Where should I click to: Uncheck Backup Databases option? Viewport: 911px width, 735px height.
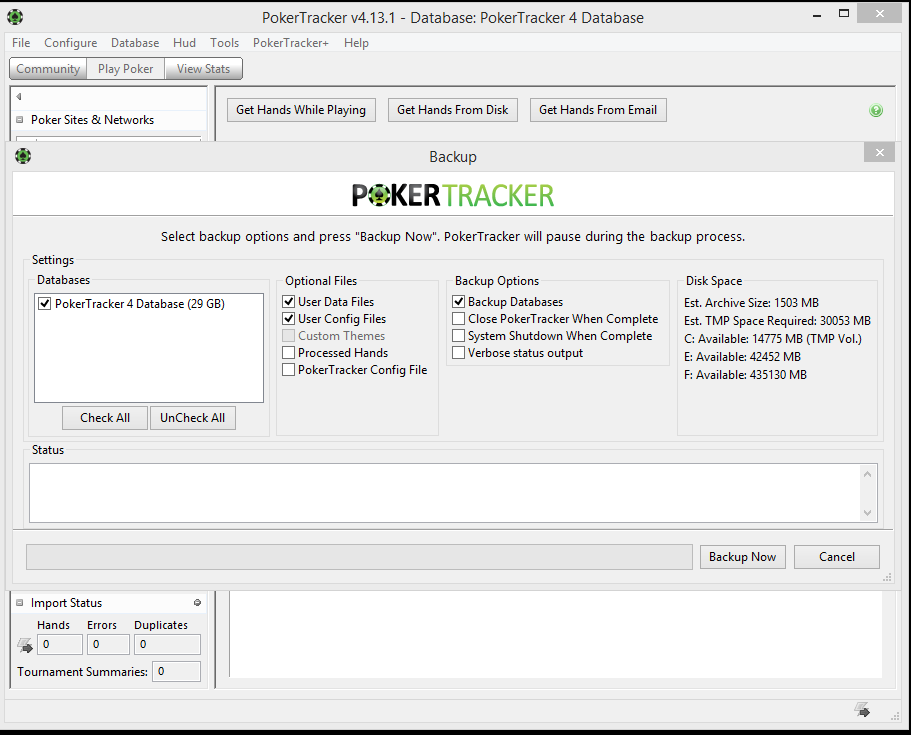click(x=458, y=302)
